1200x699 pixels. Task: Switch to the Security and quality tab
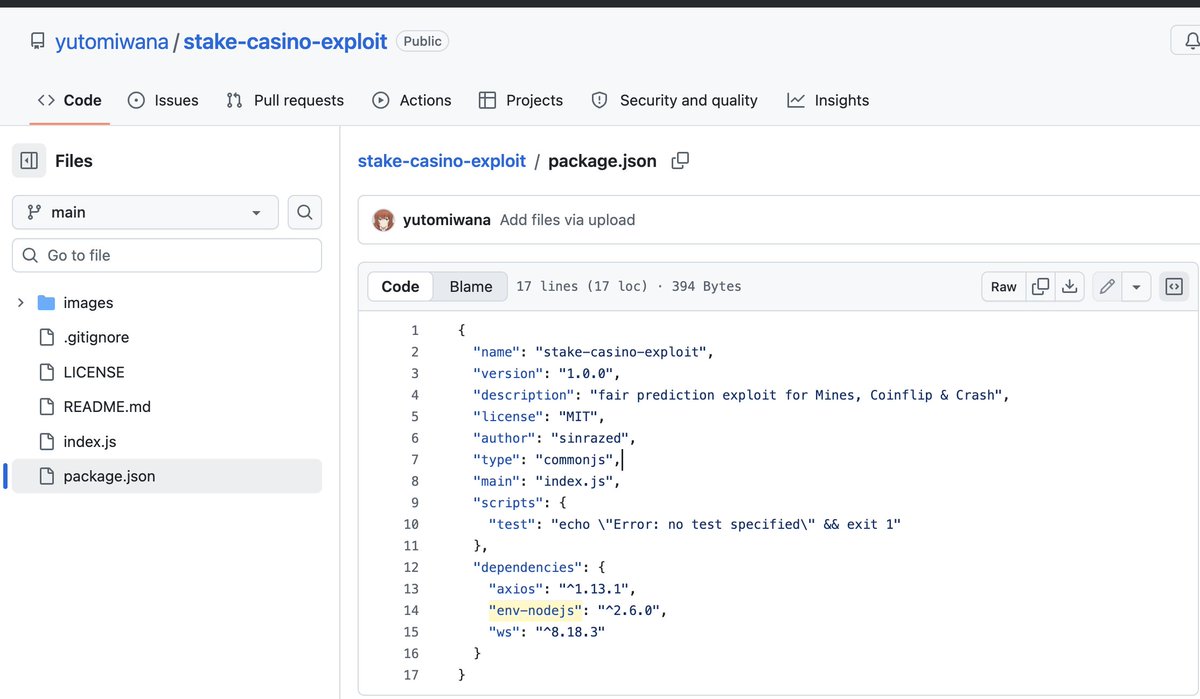pos(674,100)
